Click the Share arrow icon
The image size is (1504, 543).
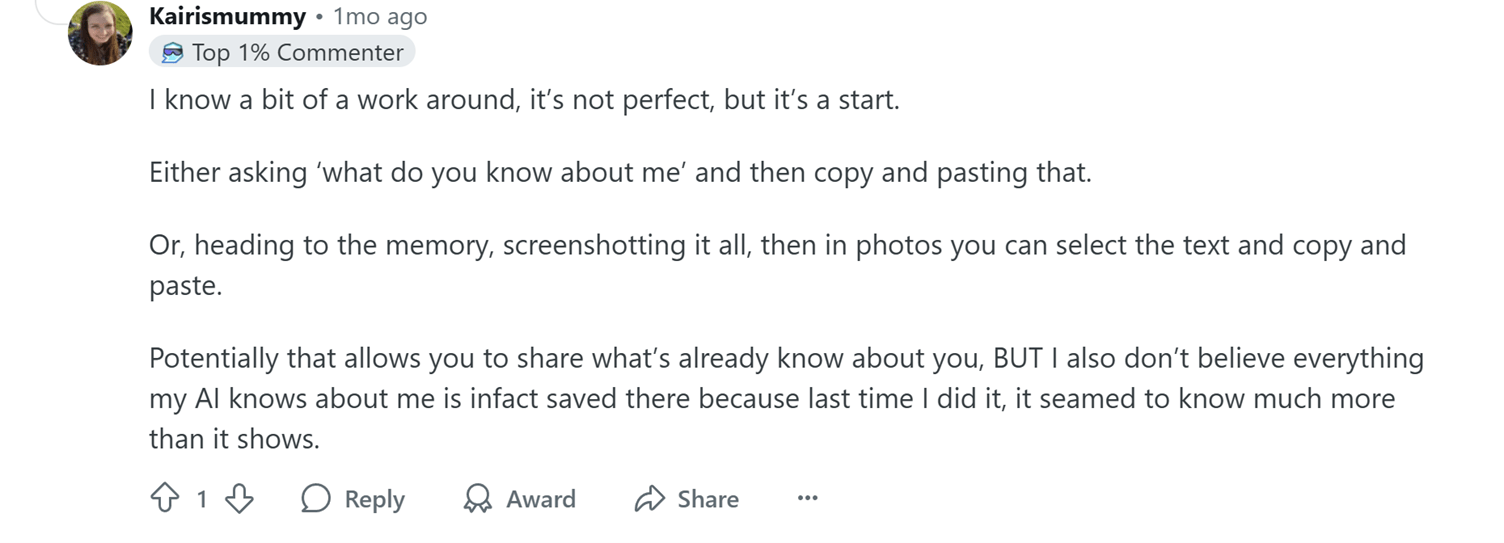click(650, 498)
